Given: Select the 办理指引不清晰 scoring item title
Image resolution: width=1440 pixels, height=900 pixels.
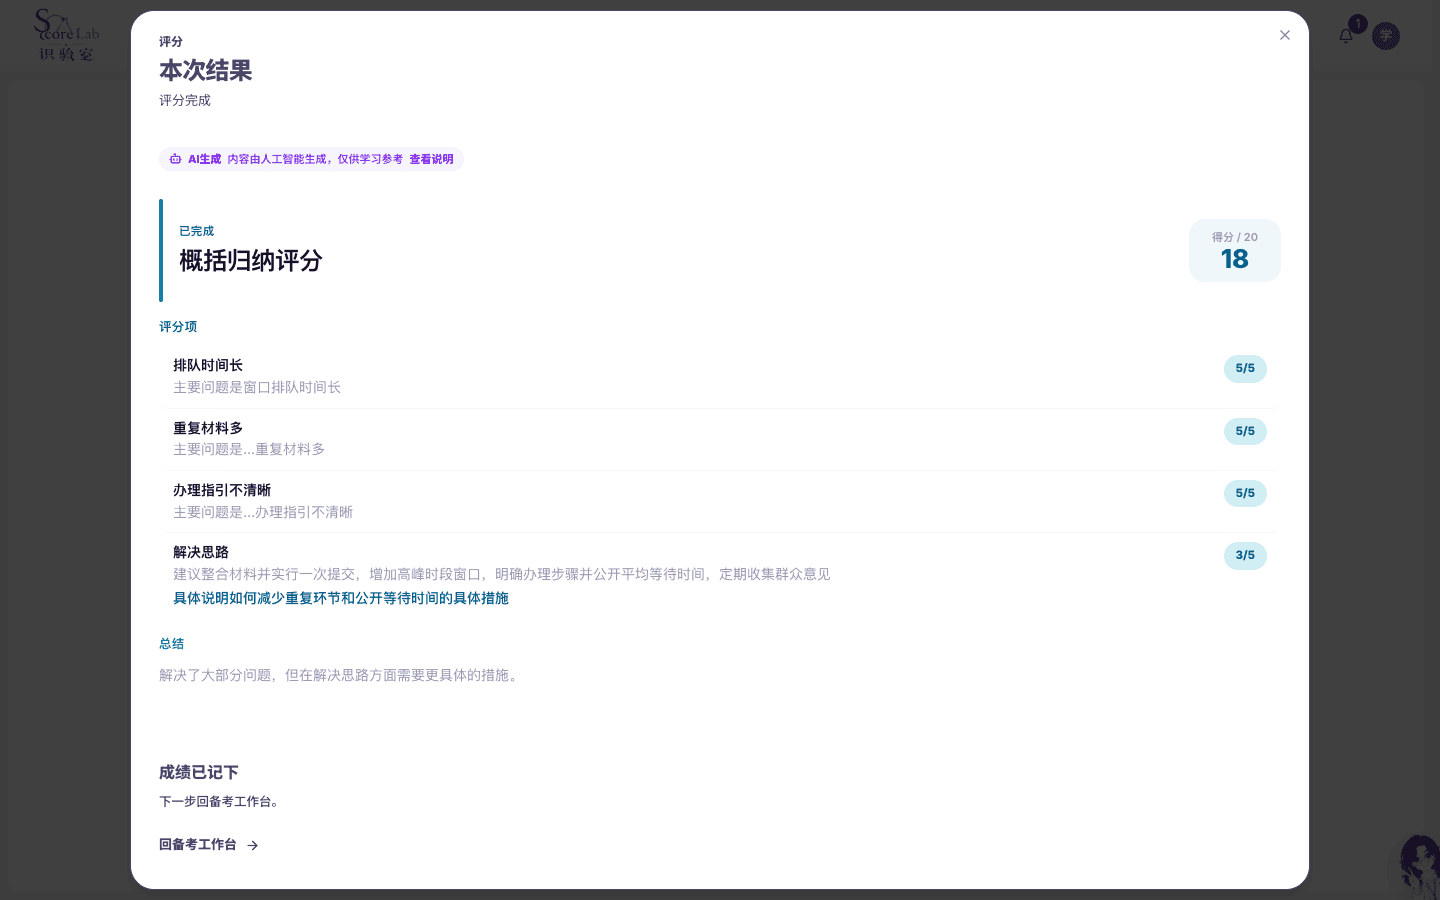Looking at the screenshot, I should [x=222, y=490].
